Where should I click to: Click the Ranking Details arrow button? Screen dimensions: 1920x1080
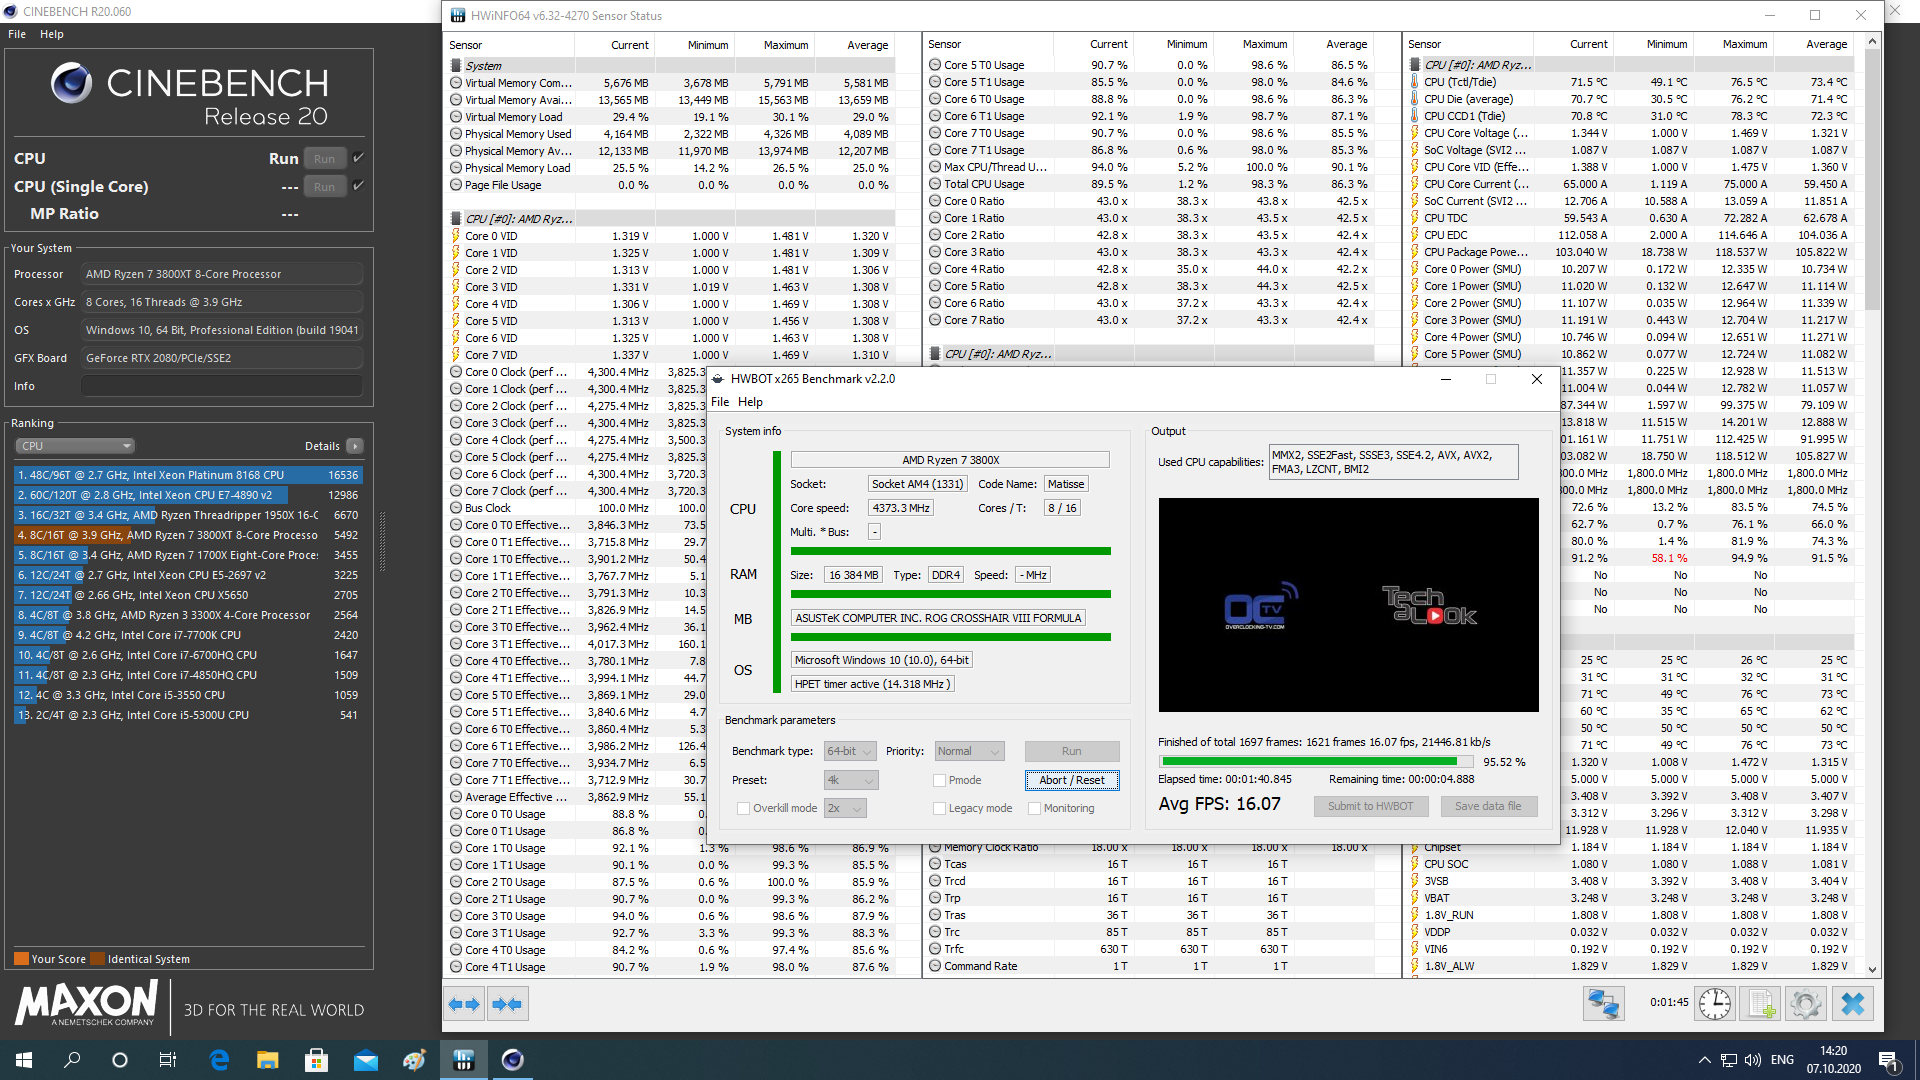click(355, 446)
